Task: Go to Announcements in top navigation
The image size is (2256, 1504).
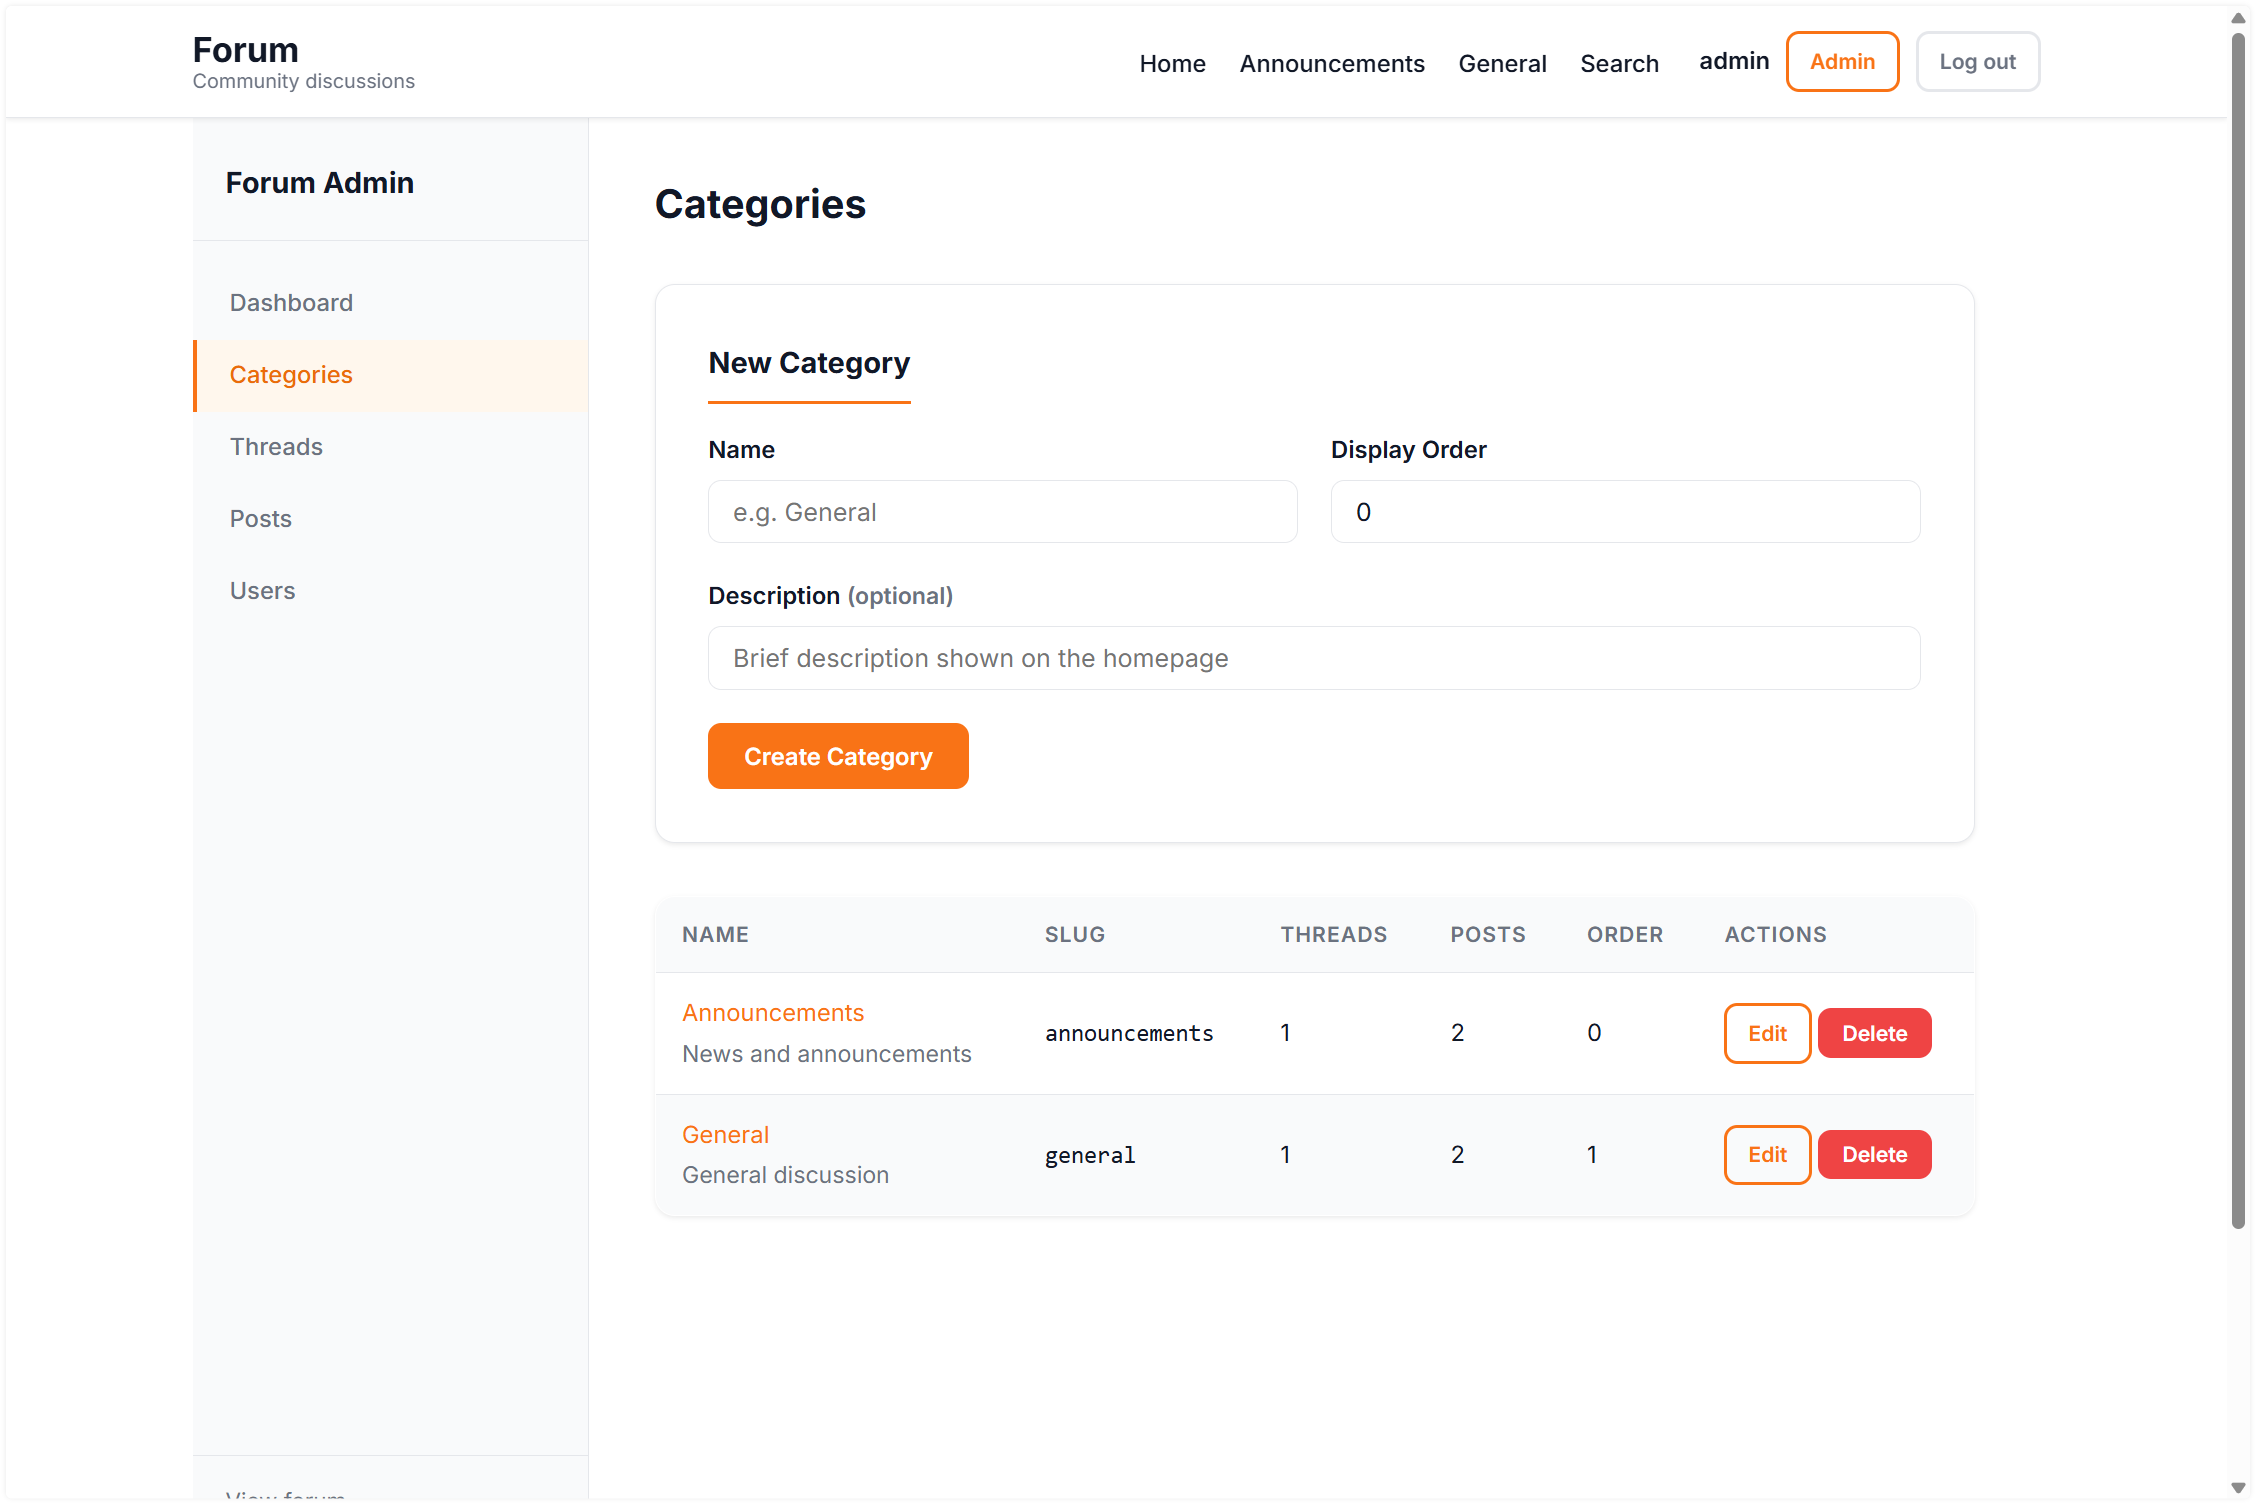Action: pyautogui.click(x=1331, y=63)
